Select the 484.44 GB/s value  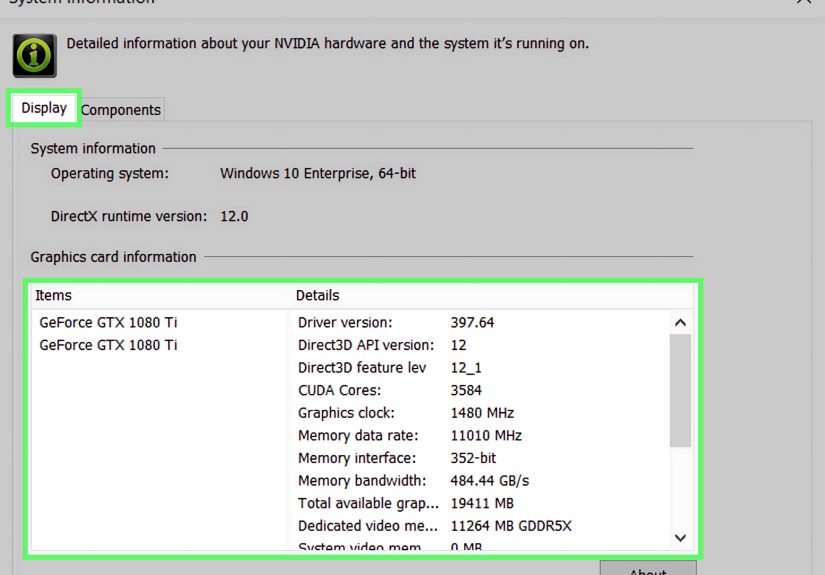[x=489, y=481]
